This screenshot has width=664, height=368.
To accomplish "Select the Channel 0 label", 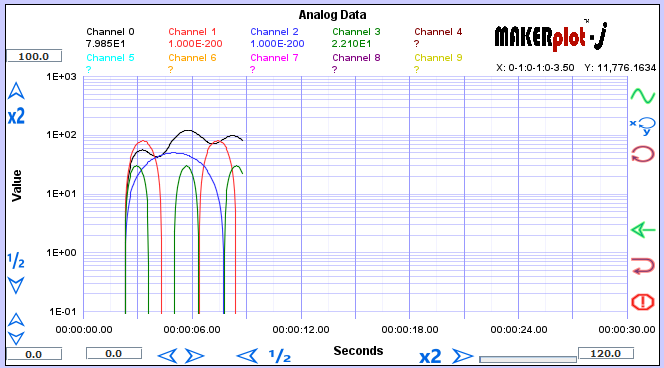I will (110, 32).
